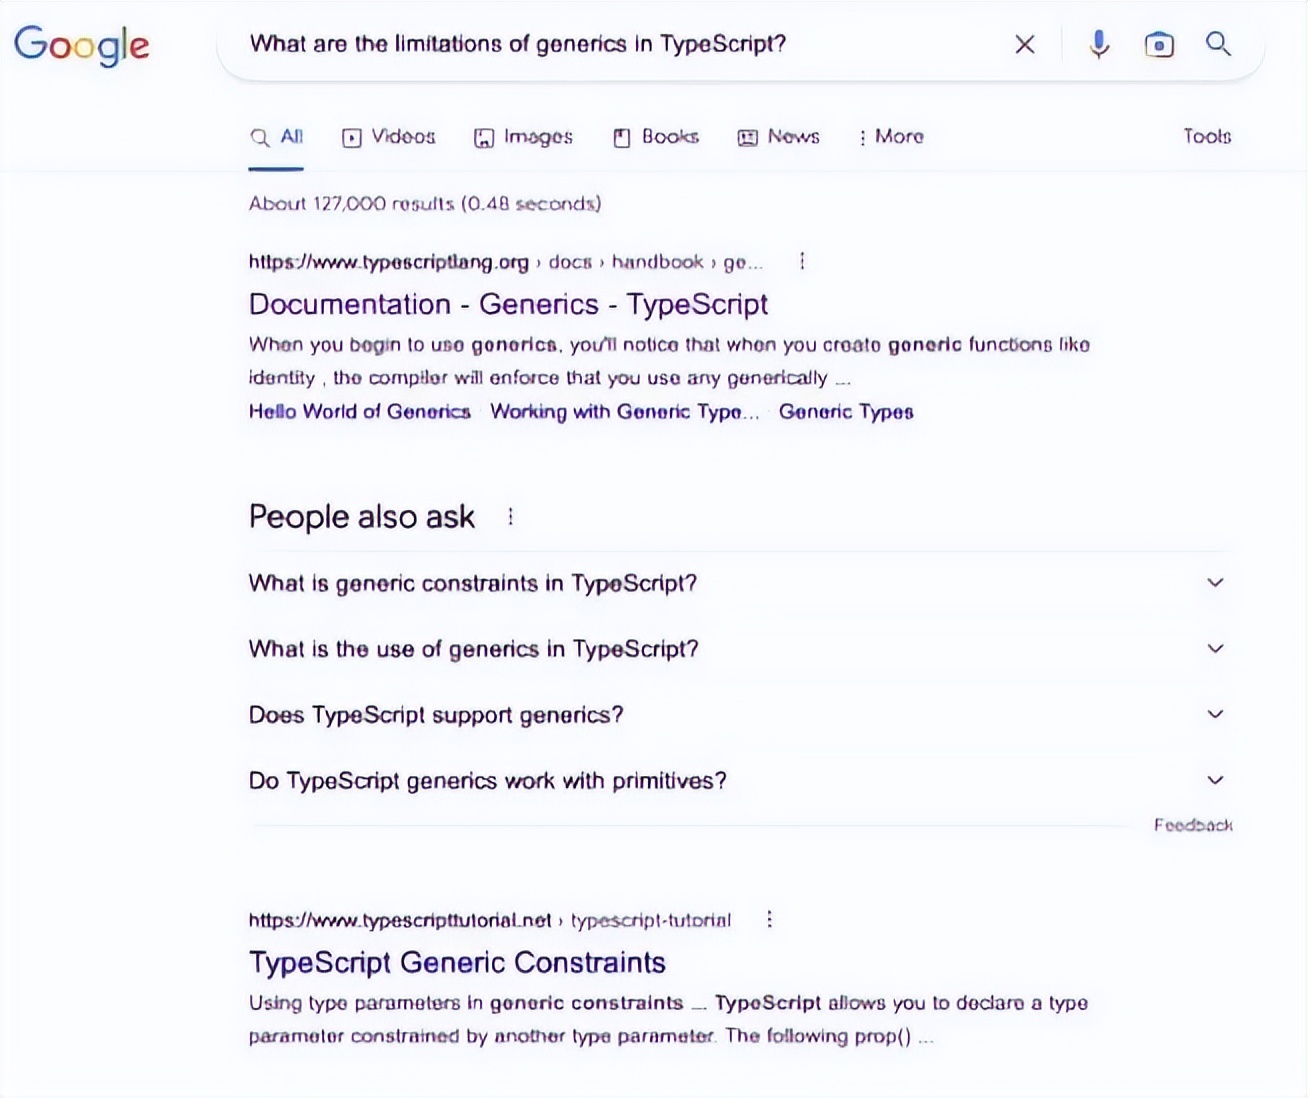This screenshot has width=1308, height=1098.
Task: Open search by image camera icon
Action: tap(1159, 44)
